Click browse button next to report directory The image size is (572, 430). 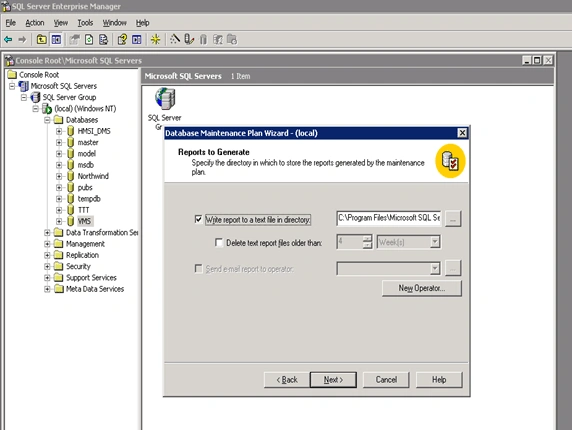point(453,219)
